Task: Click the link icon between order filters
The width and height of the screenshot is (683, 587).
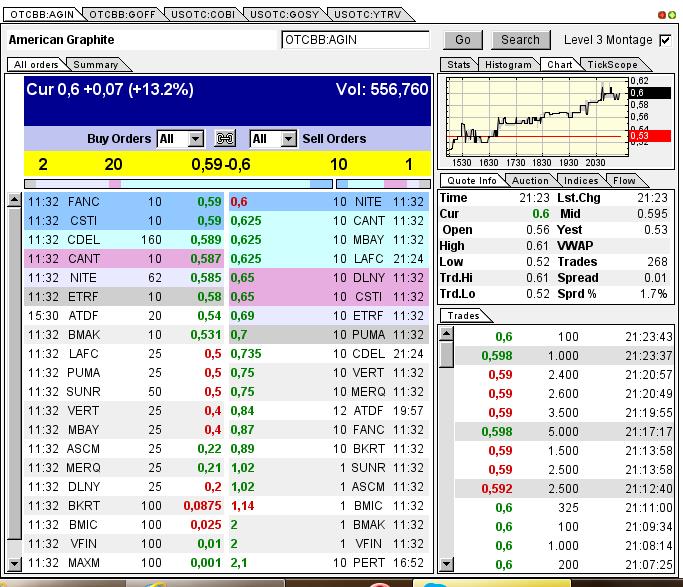Action: click(x=225, y=139)
